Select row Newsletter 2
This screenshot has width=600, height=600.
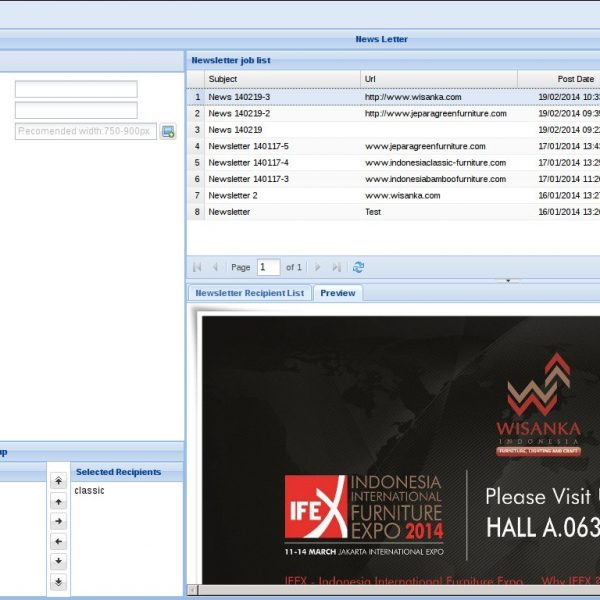(393, 196)
